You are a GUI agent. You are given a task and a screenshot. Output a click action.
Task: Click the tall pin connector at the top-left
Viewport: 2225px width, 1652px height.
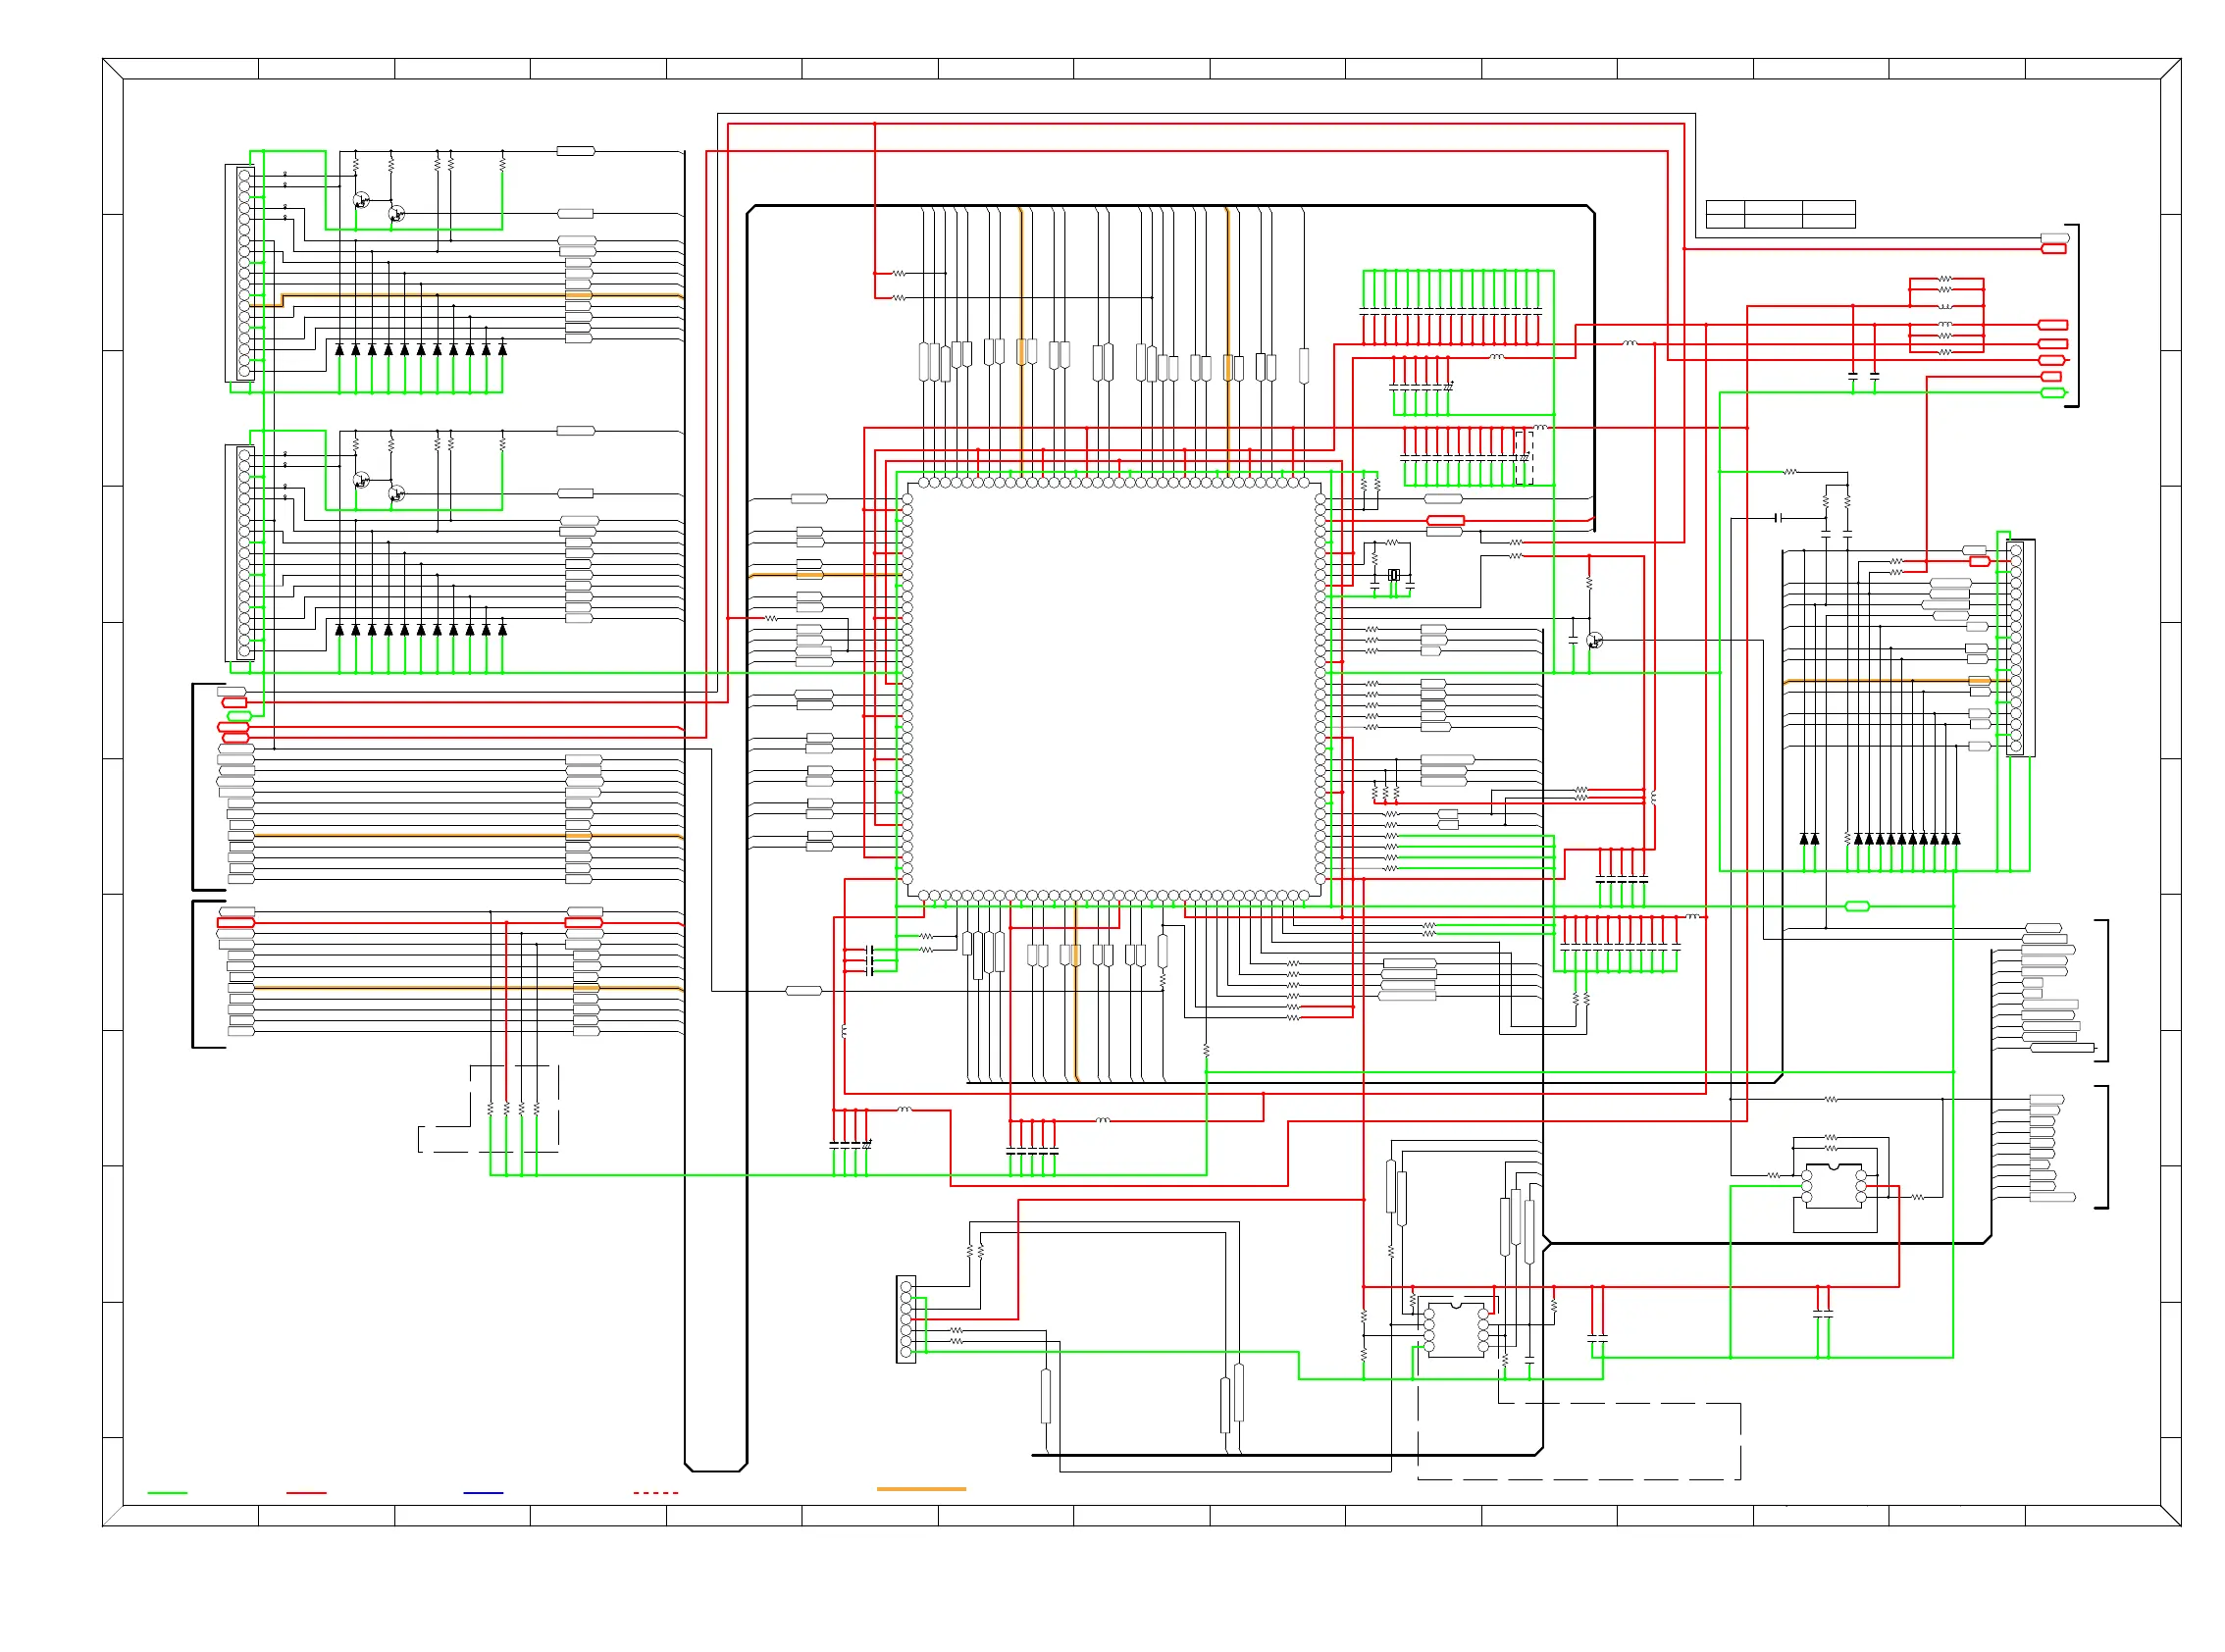[241, 273]
